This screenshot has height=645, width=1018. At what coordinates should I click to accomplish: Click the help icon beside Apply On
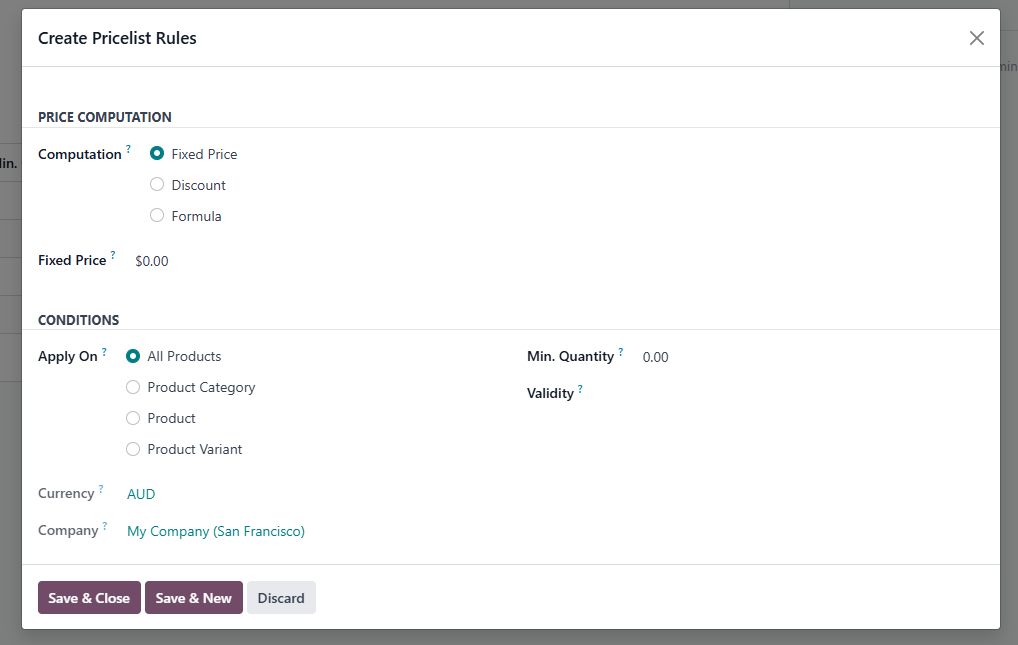pyautogui.click(x=104, y=352)
